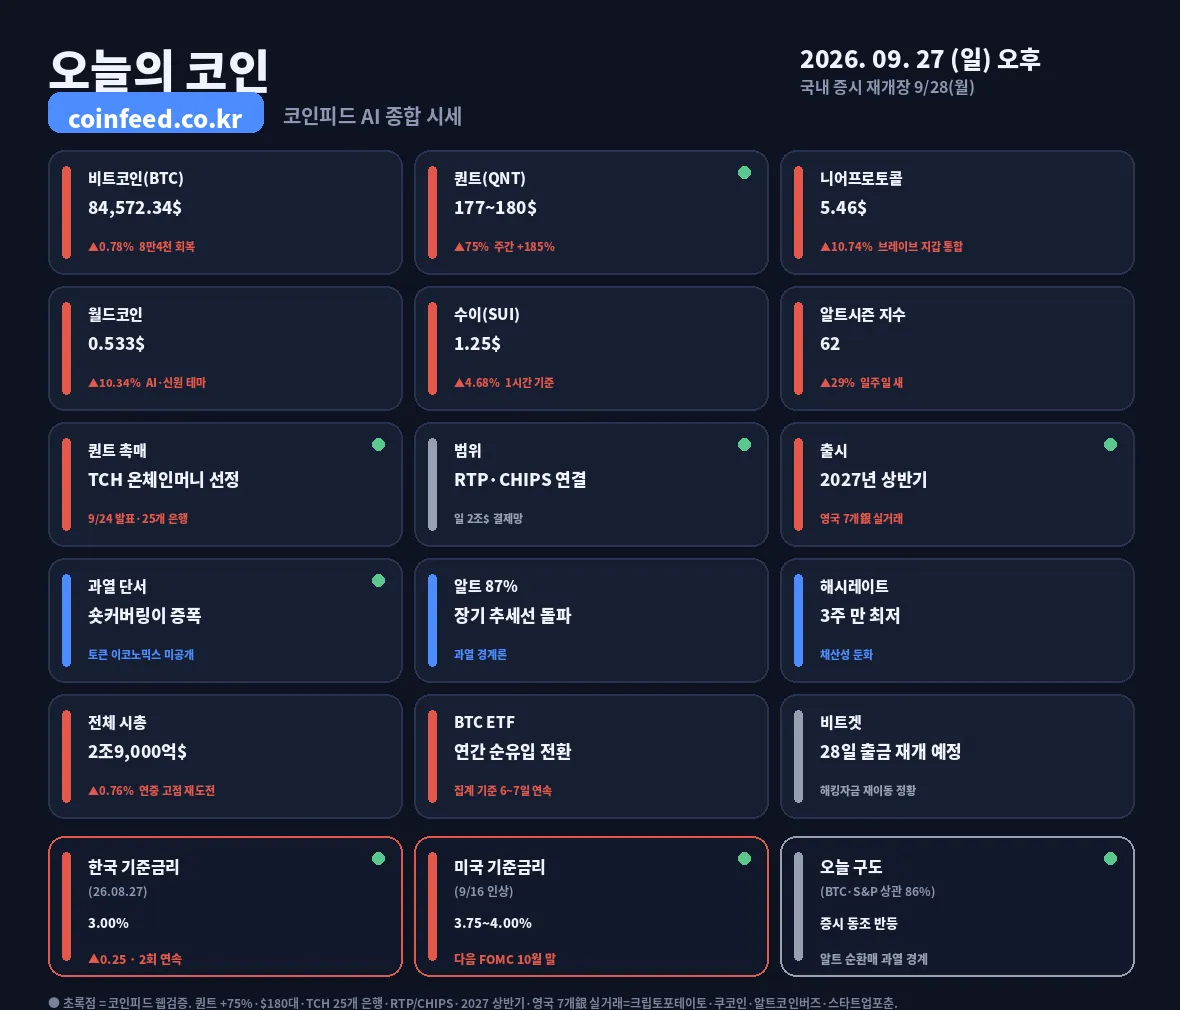Screen dimensions: 1180x1010
Task: Click green dot on 미국 기준금리 card
Action: coord(744,858)
